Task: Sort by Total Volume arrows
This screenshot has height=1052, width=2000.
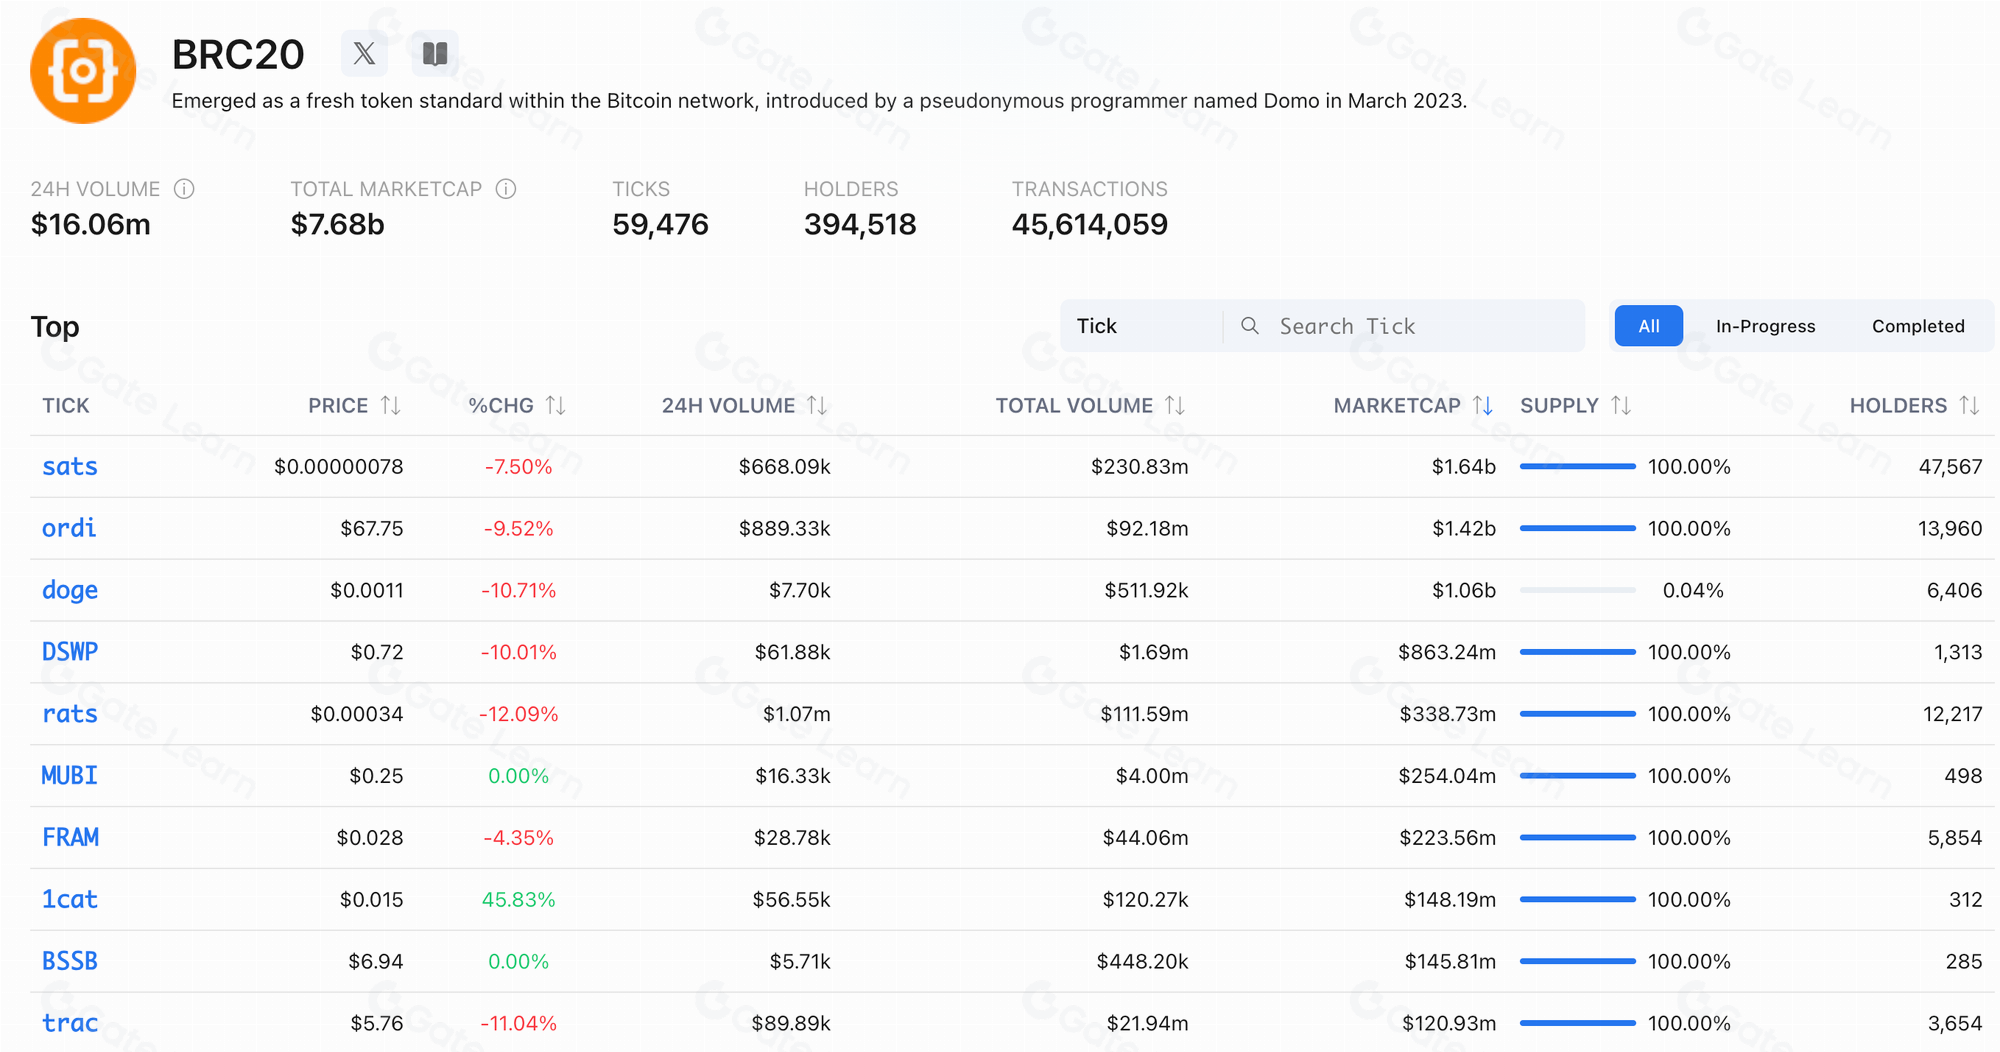Action: 1175,405
